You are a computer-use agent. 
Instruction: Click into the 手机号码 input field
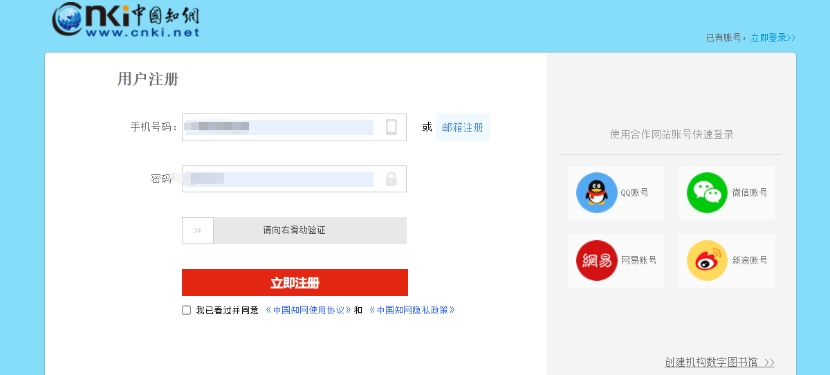[294, 127]
